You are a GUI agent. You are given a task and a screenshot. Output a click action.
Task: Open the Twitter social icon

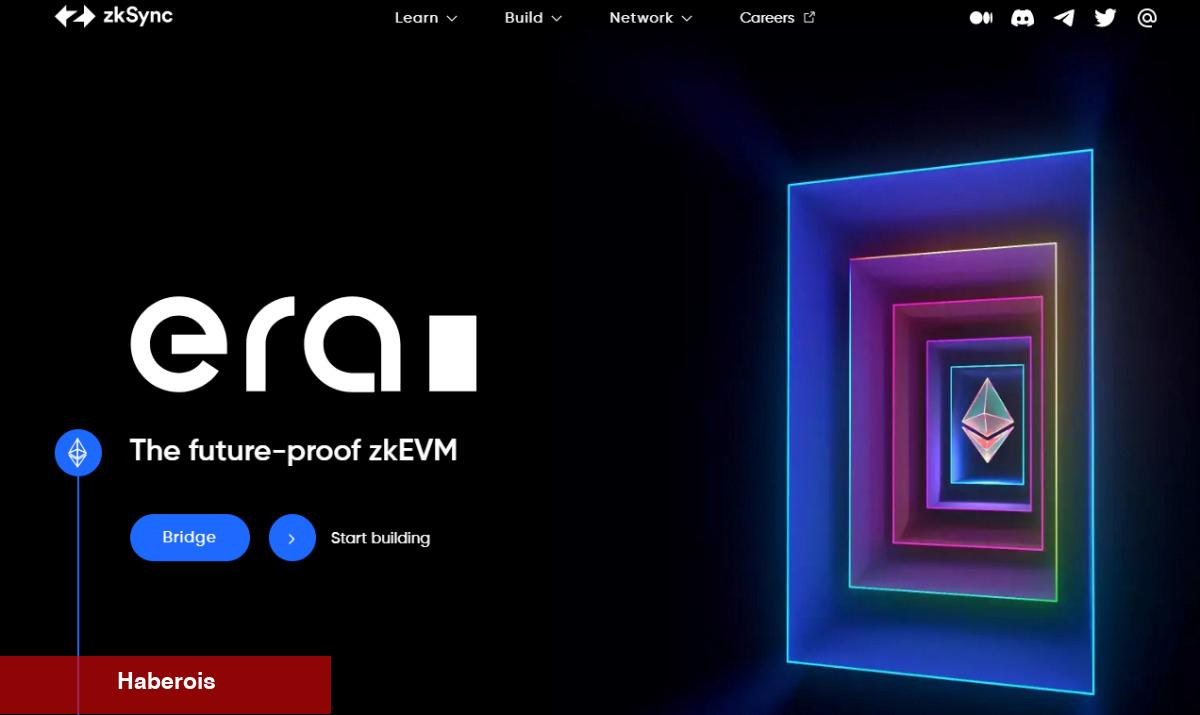(1105, 18)
